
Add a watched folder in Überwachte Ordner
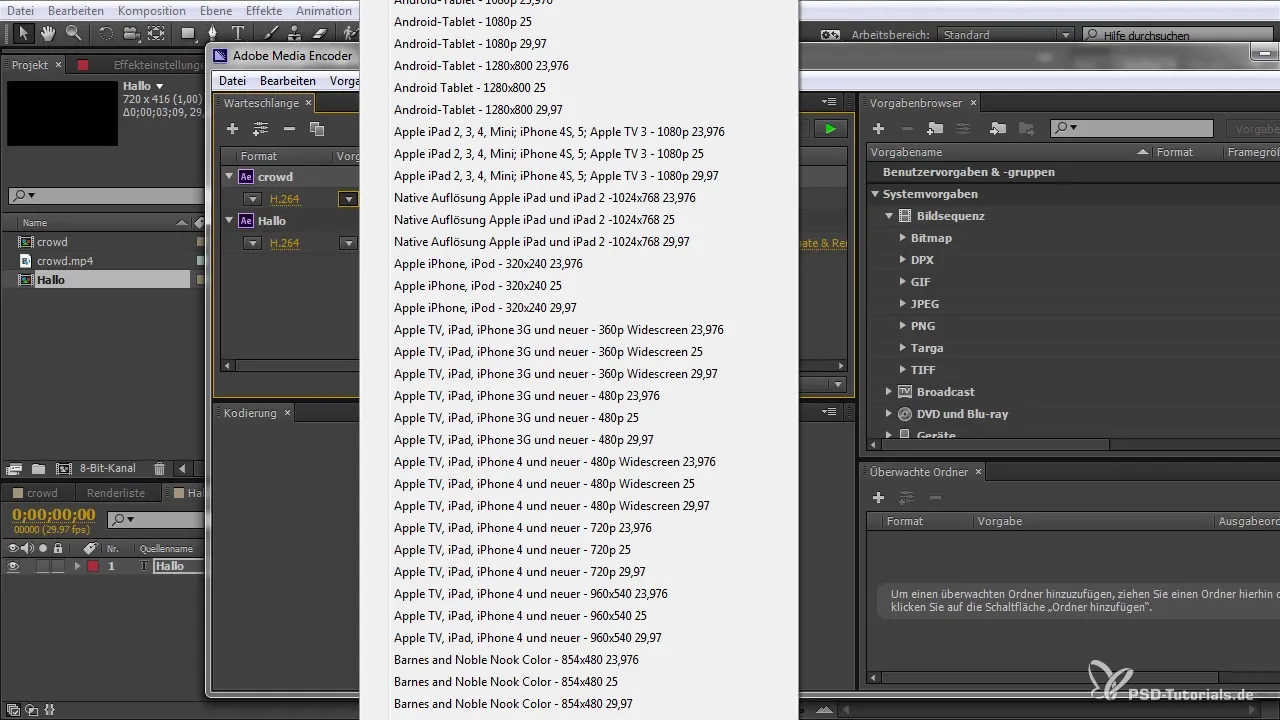pyautogui.click(x=879, y=497)
